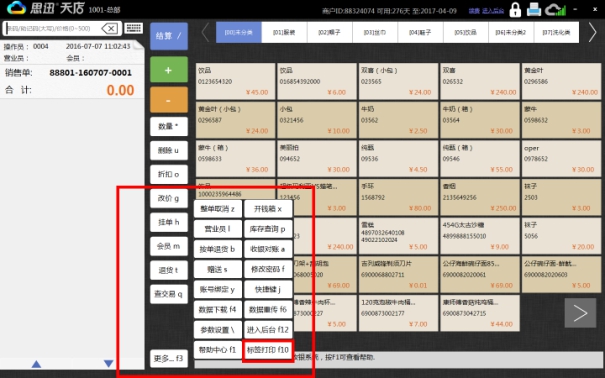Select the 手环 product tile priced ¥80.00
The width and height of the screenshot is (605, 378).
pyautogui.click(x=398, y=197)
